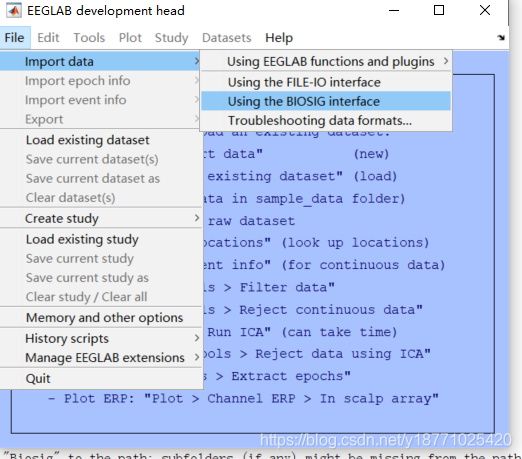Open the Help menu
This screenshot has width=522, height=459.
click(279, 38)
